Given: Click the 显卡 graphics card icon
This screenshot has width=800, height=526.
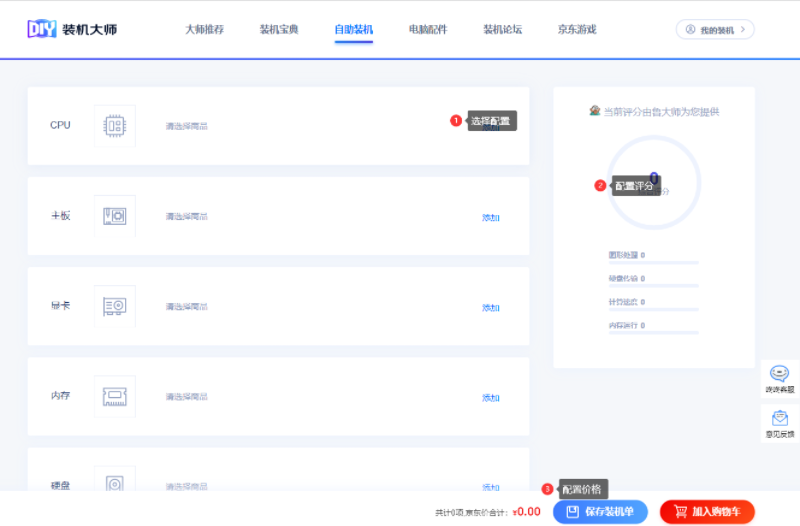Looking at the screenshot, I should (x=114, y=307).
